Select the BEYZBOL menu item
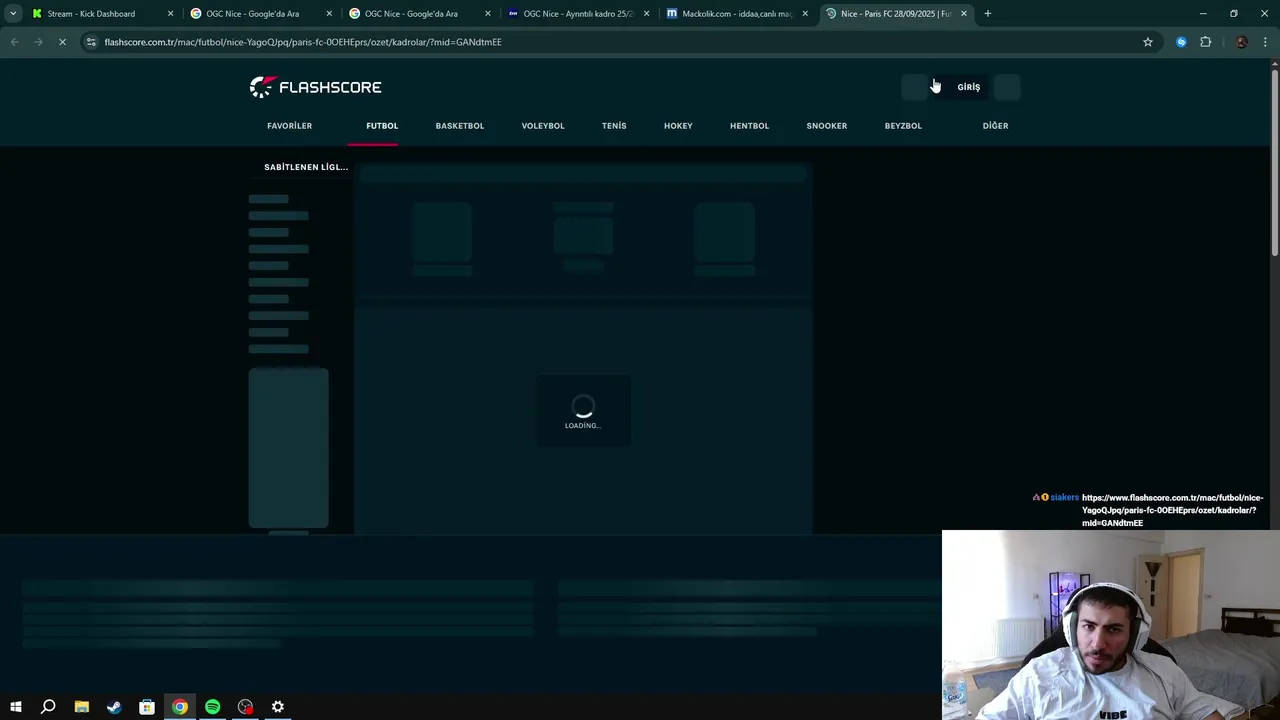This screenshot has height=720, width=1280. click(903, 126)
